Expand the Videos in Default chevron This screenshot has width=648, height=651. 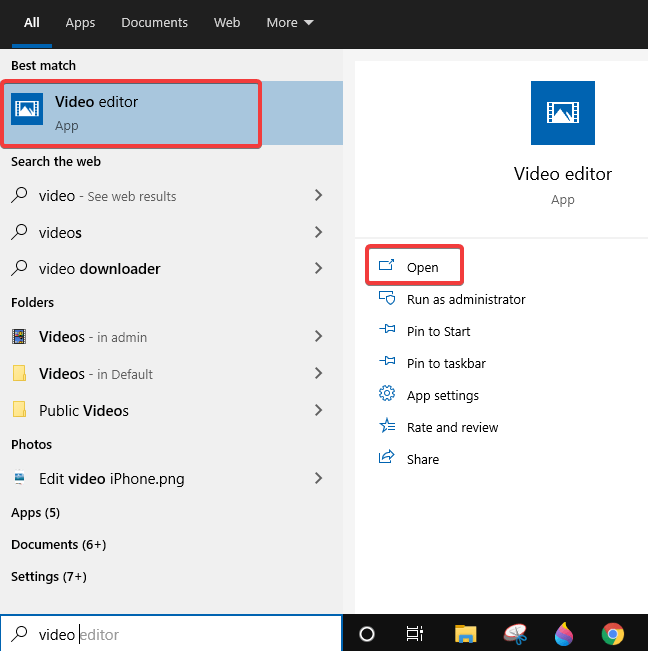point(318,373)
